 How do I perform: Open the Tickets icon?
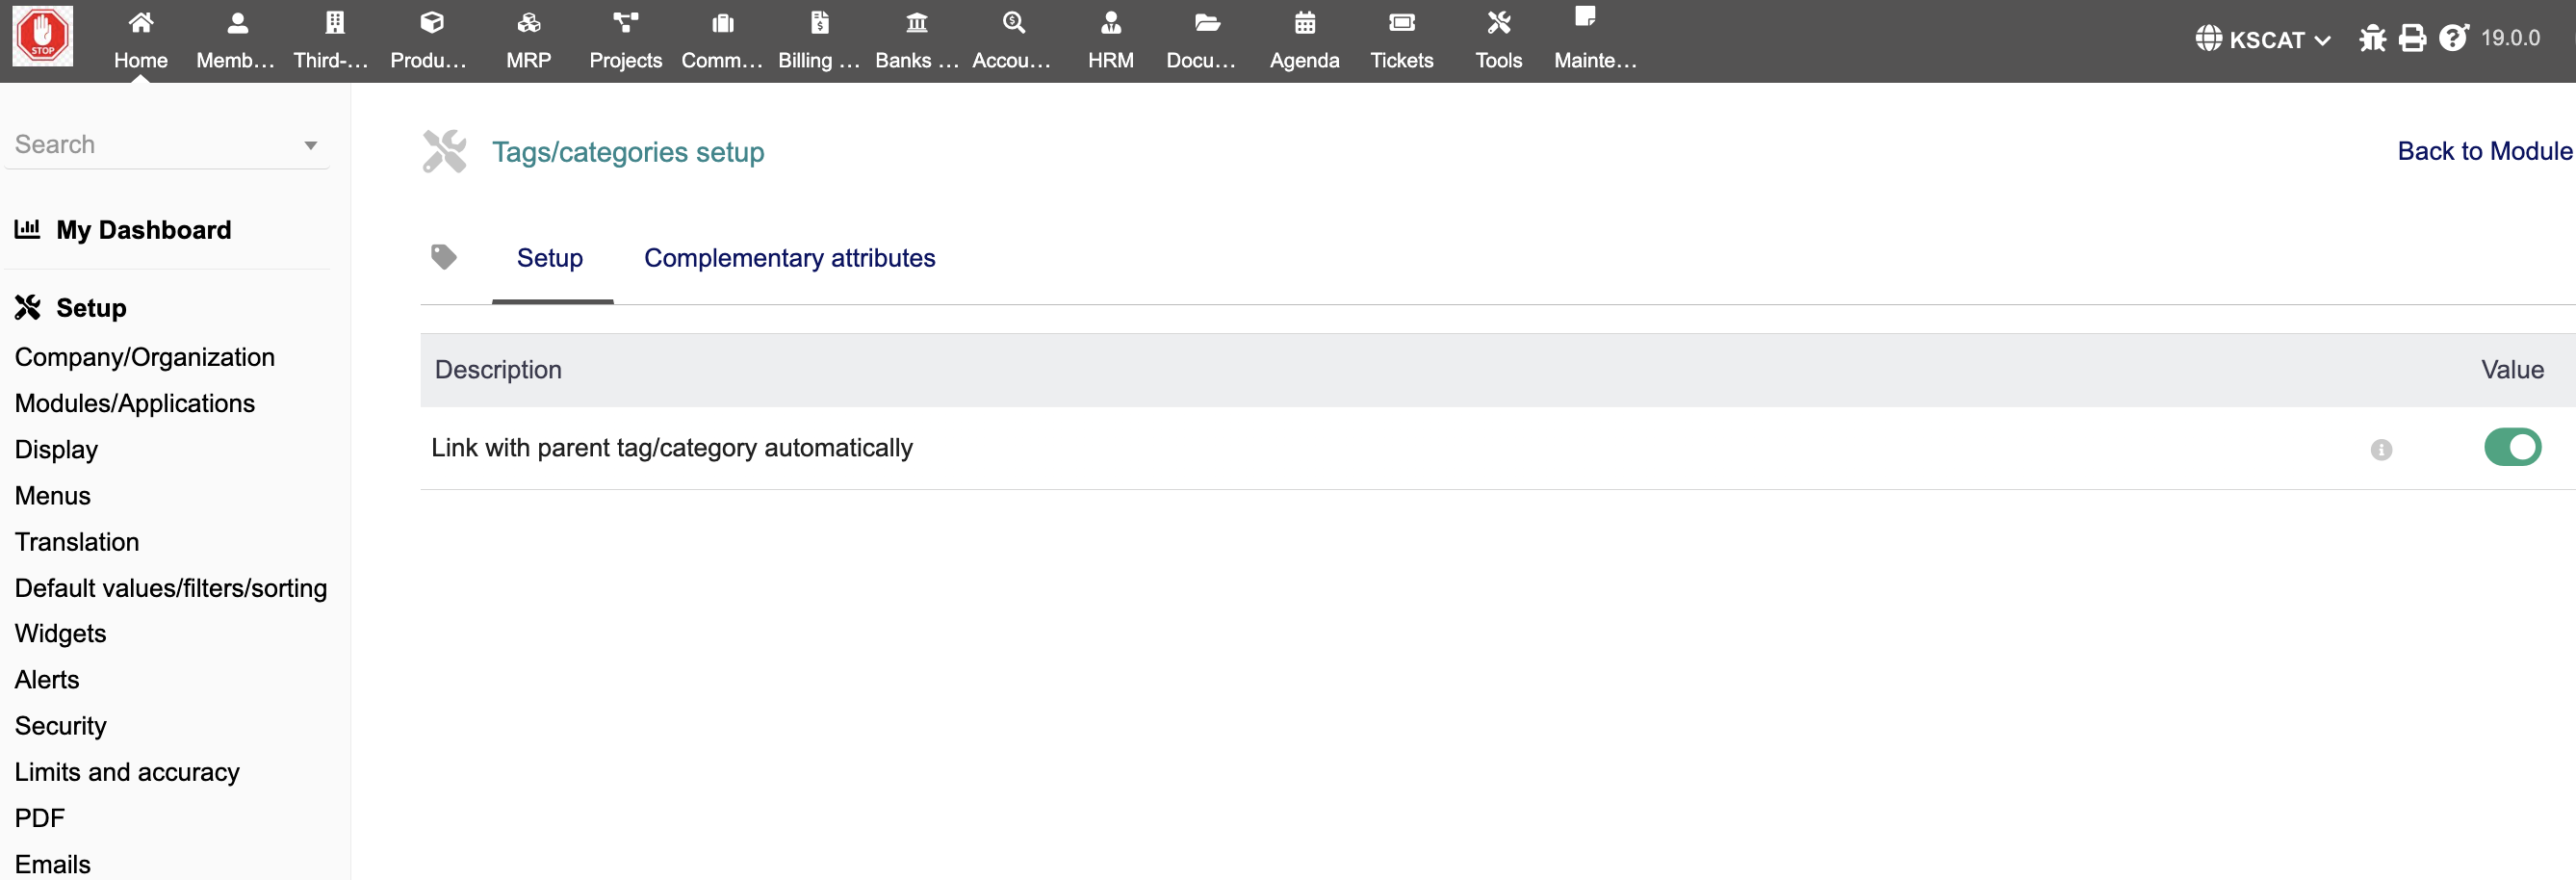point(1402,22)
